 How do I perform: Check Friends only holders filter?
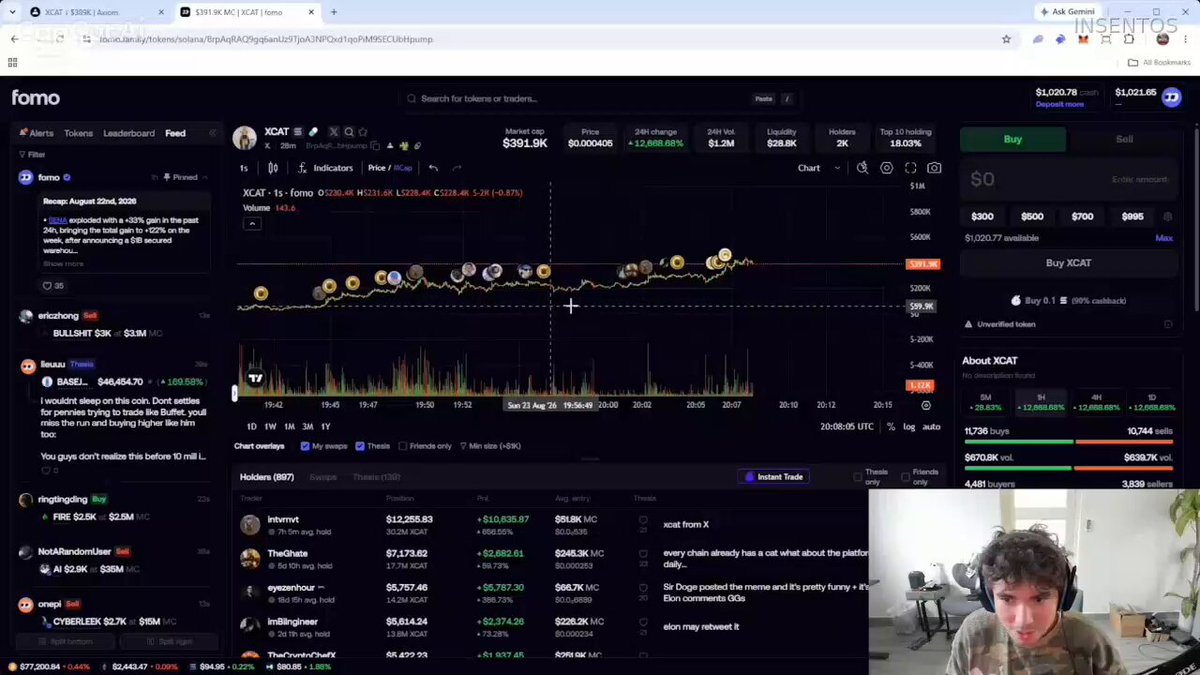pos(906,477)
